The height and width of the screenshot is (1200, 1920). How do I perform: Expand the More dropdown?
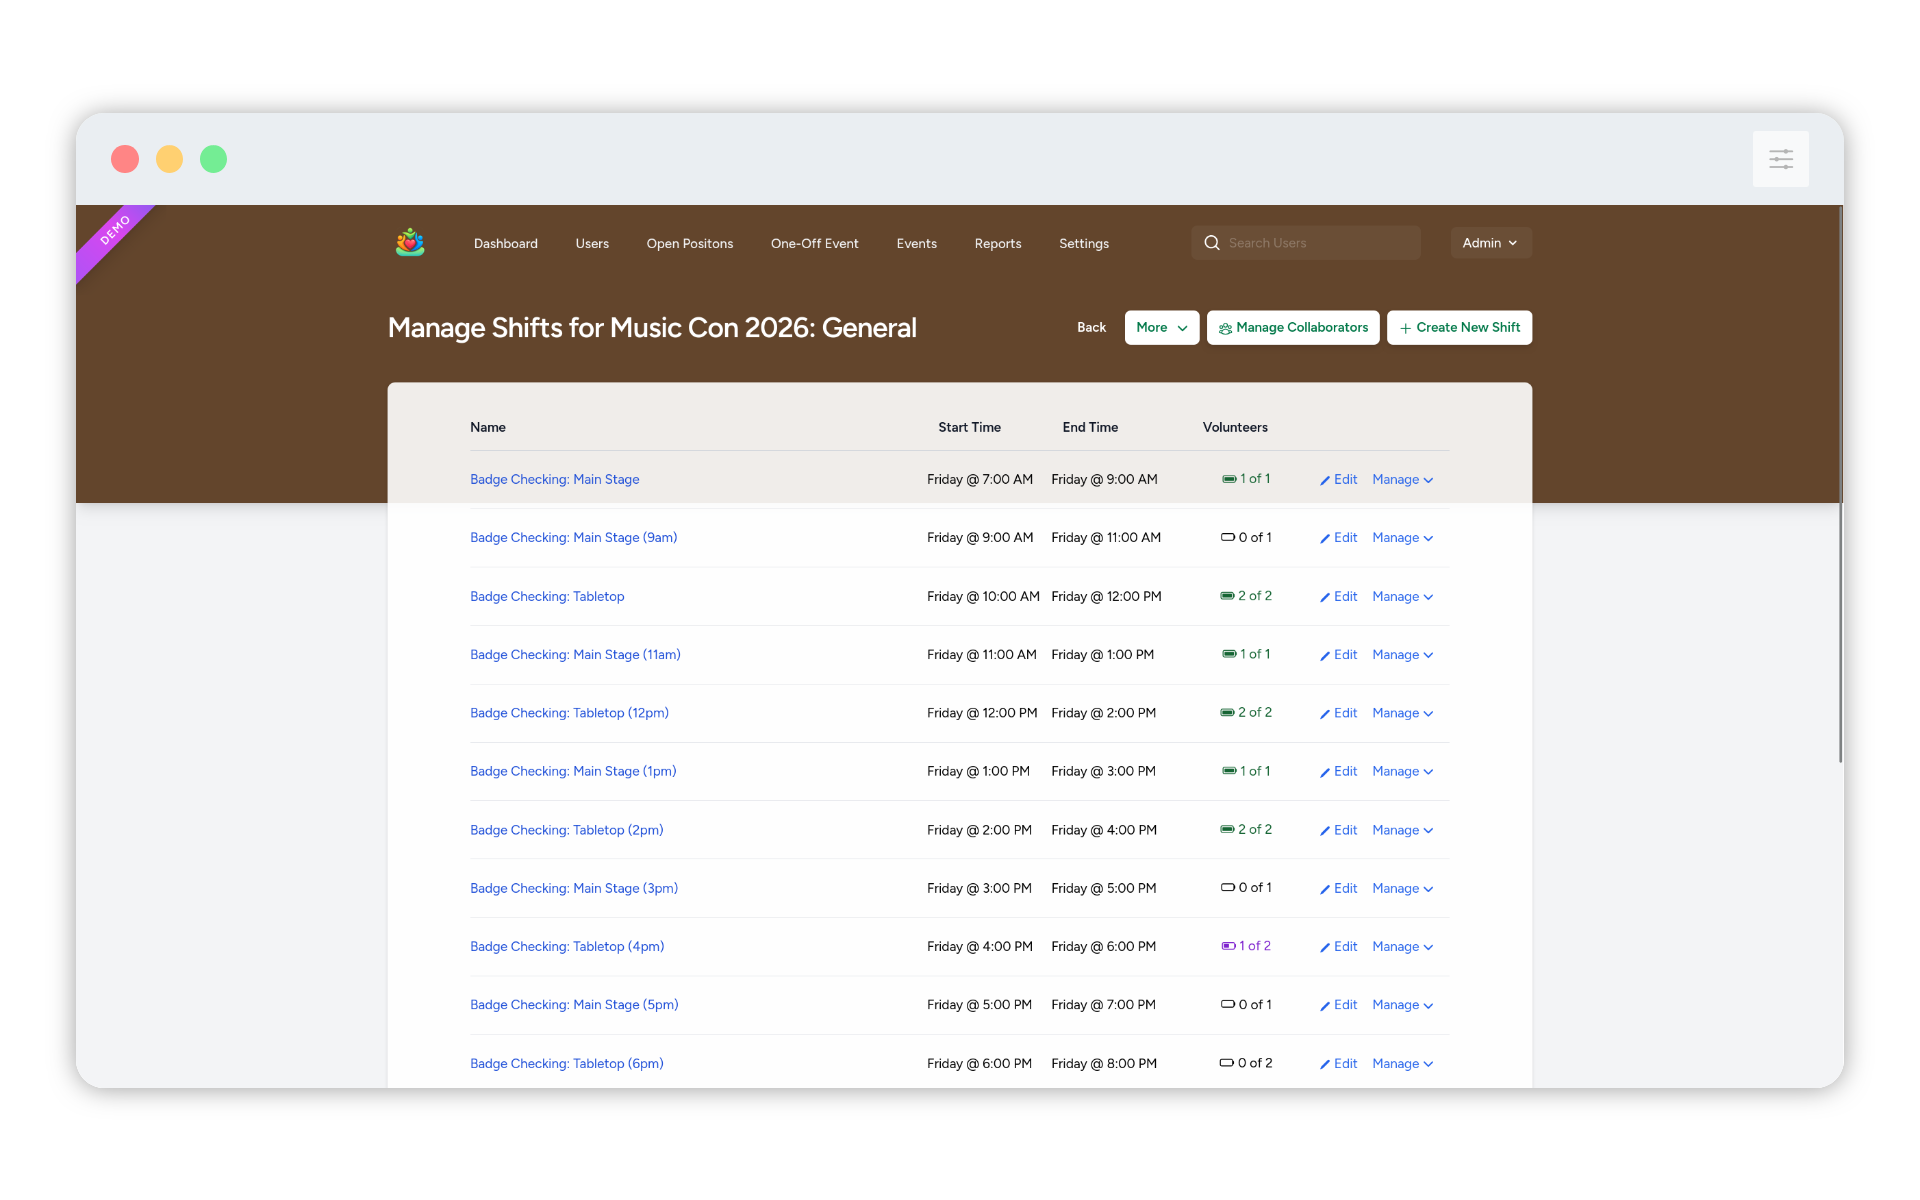click(x=1161, y=327)
